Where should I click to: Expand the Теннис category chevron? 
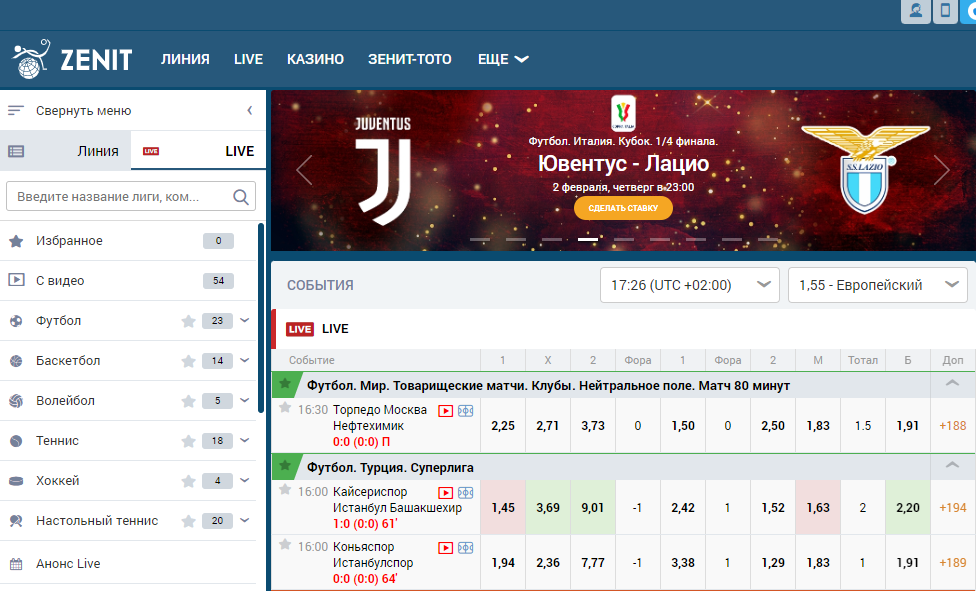tap(245, 440)
